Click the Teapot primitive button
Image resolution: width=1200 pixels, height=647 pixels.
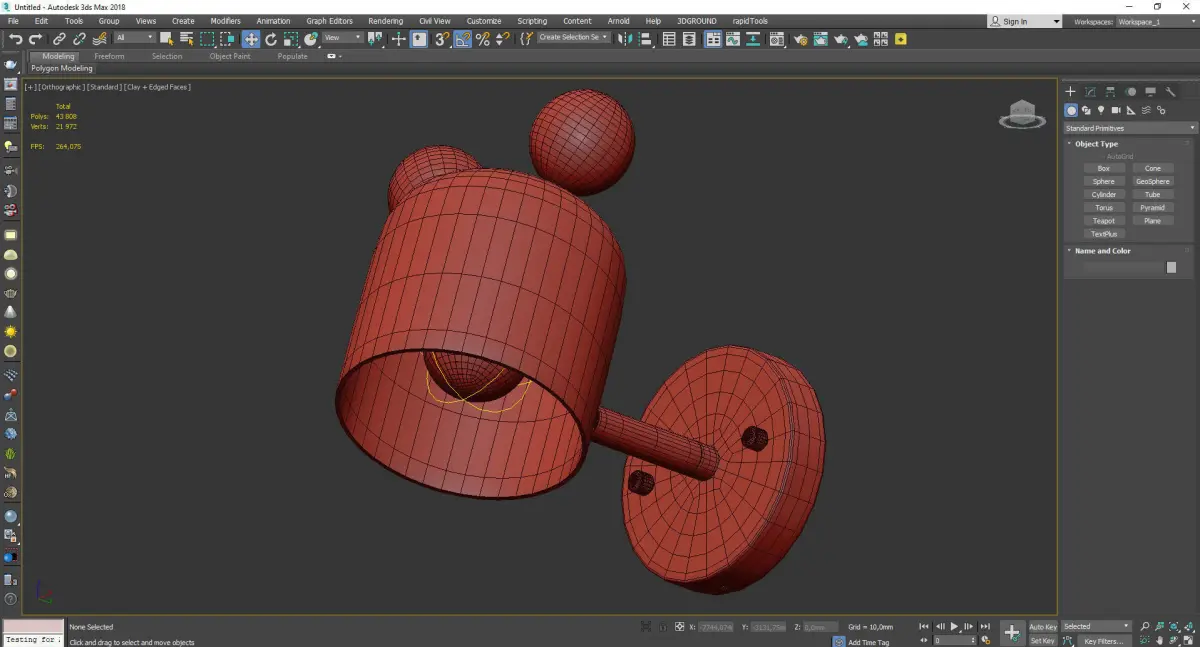click(1104, 221)
